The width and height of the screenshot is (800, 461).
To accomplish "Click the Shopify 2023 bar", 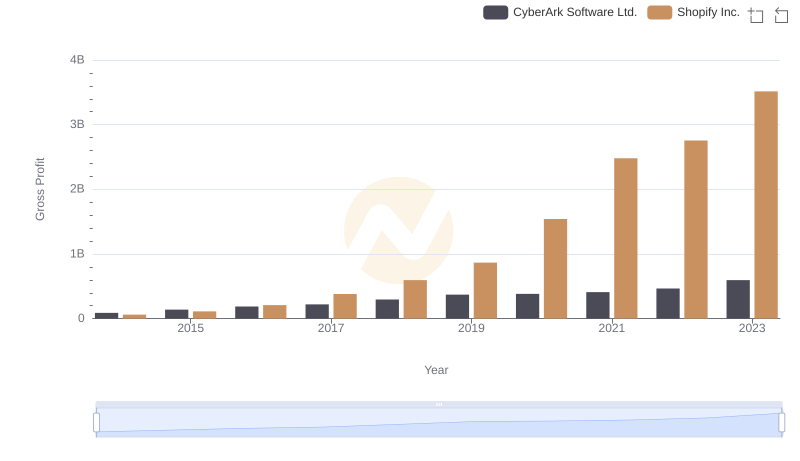I will [766, 205].
